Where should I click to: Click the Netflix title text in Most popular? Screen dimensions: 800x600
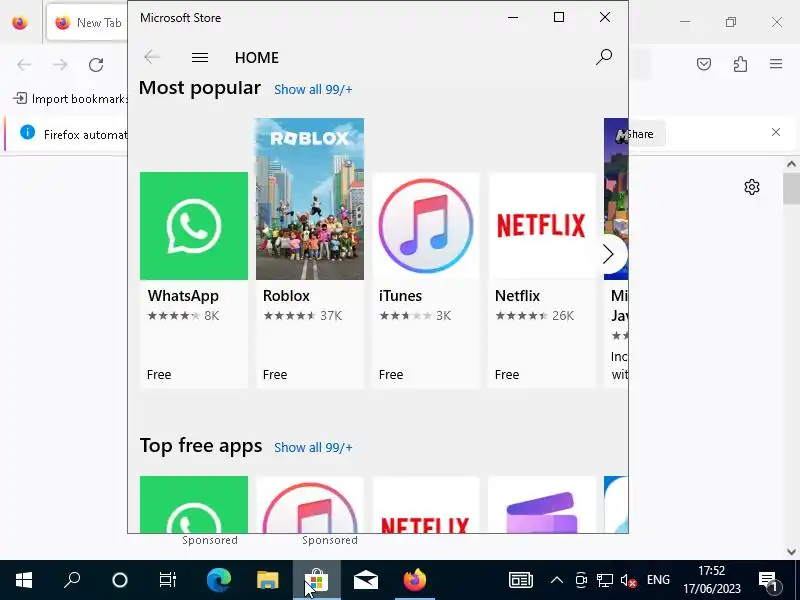(517, 296)
